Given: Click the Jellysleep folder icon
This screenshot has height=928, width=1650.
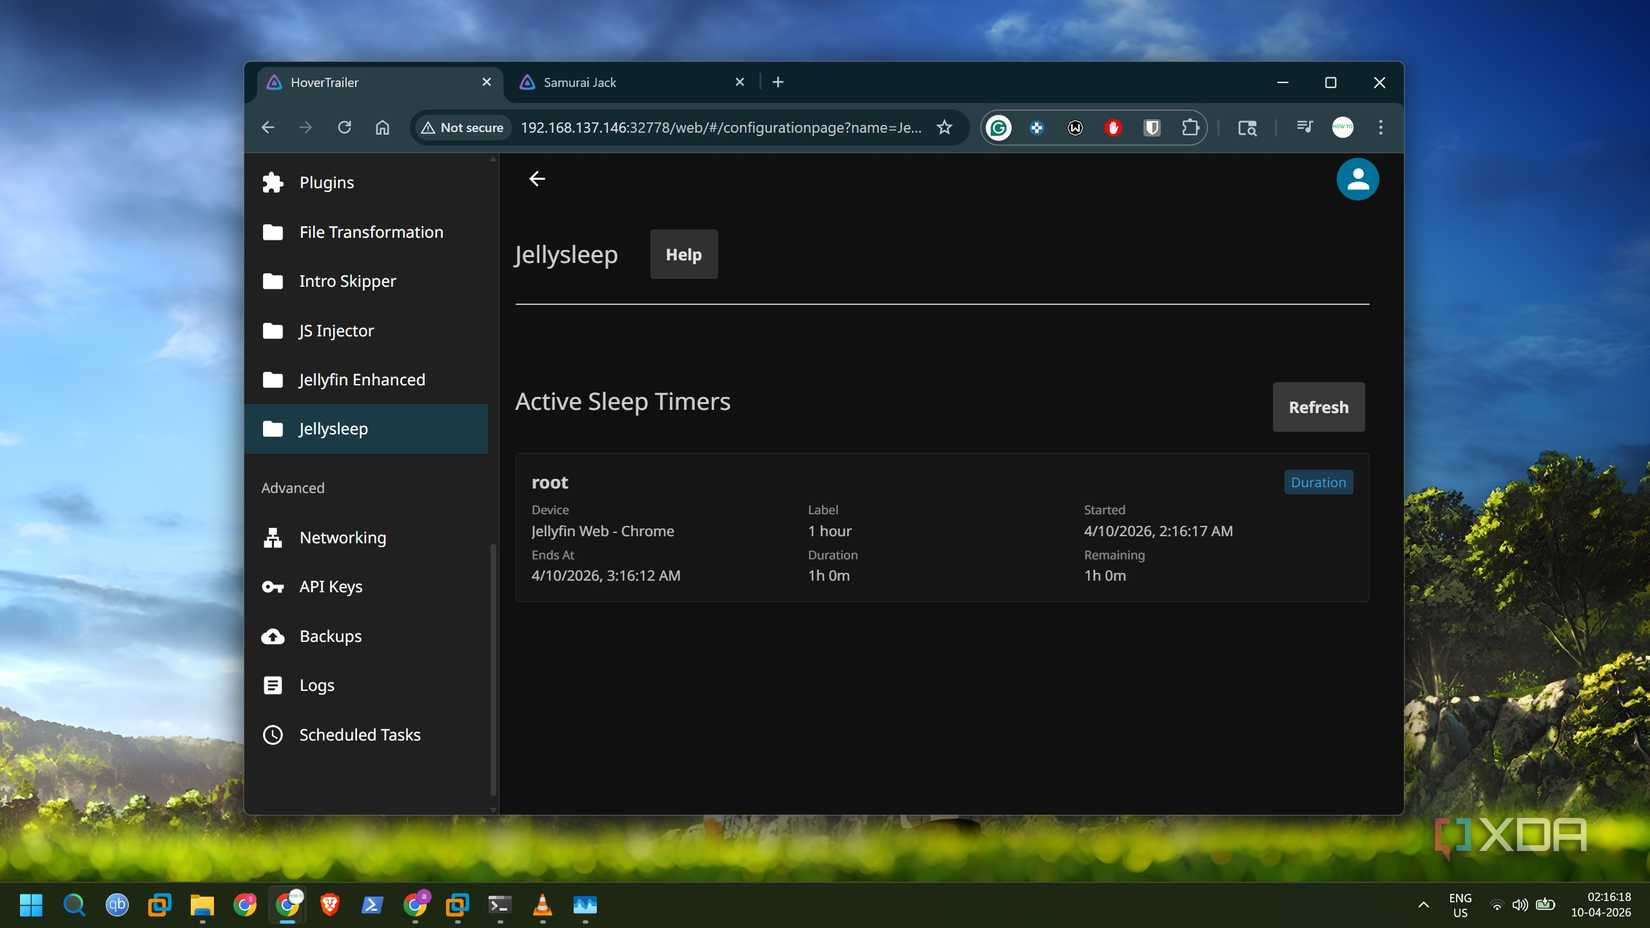Looking at the screenshot, I should 272,429.
